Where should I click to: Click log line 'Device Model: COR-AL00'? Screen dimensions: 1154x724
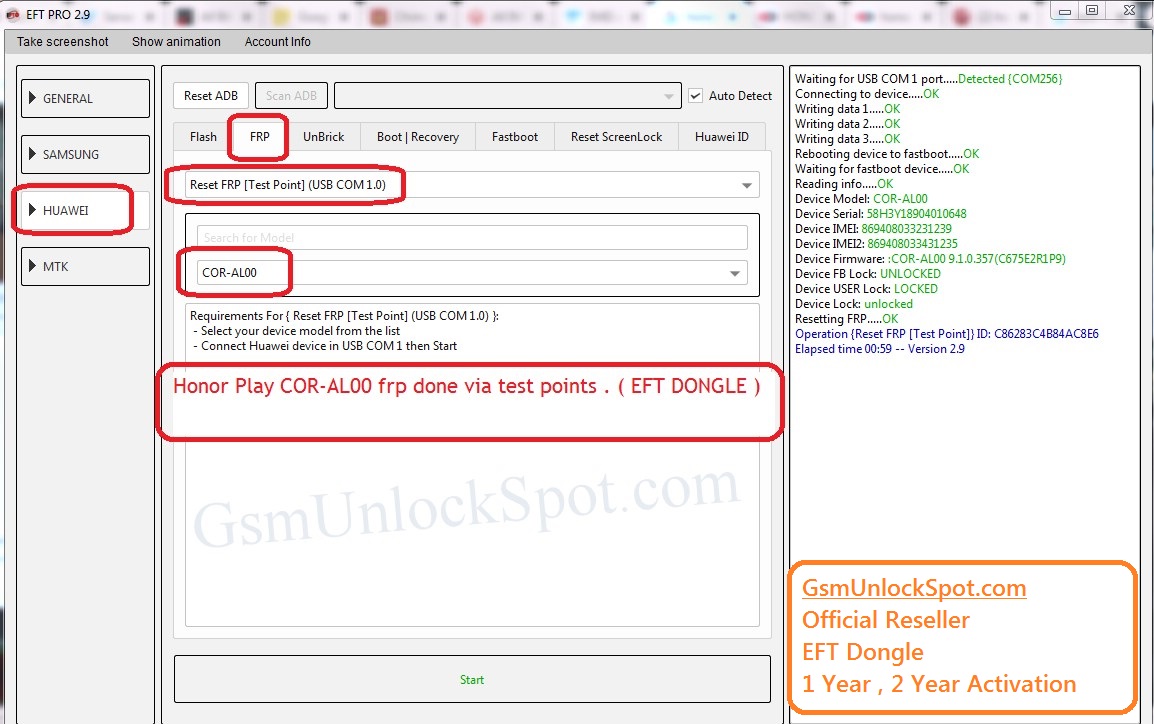coord(861,199)
